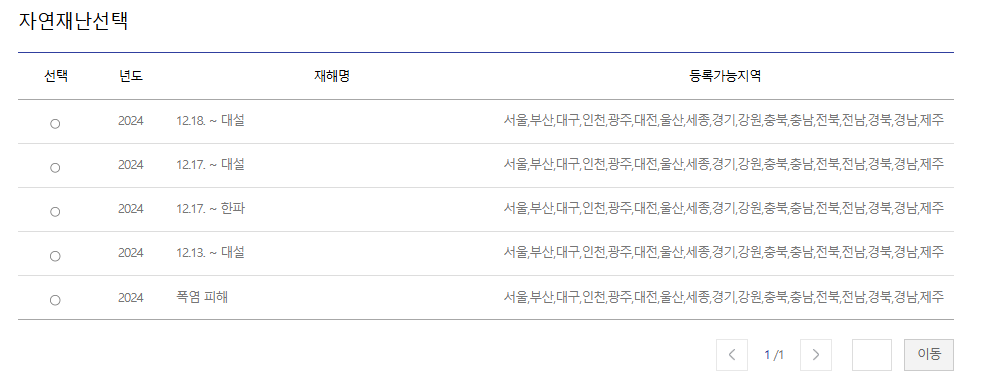Image resolution: width=981 pixels, height=384 pixels.
Task: Go to previous page with left chevron
Action: click(732, 355)
